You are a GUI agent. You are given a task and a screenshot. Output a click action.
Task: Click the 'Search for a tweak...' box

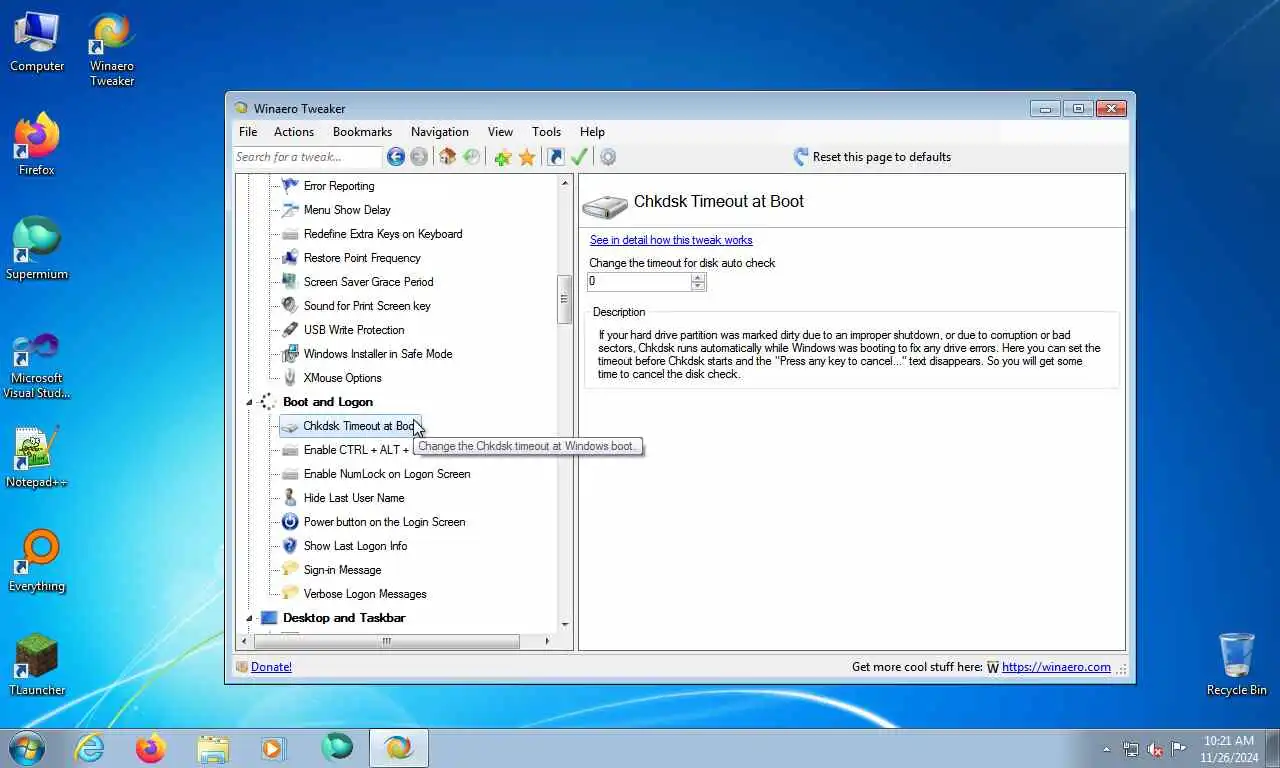click(307, 157)
